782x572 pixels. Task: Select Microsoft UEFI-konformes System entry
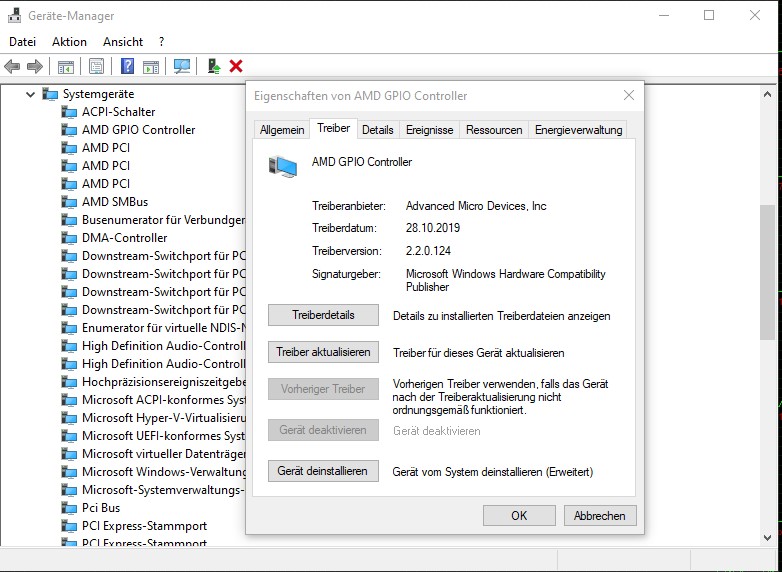(x=163, y=436)
